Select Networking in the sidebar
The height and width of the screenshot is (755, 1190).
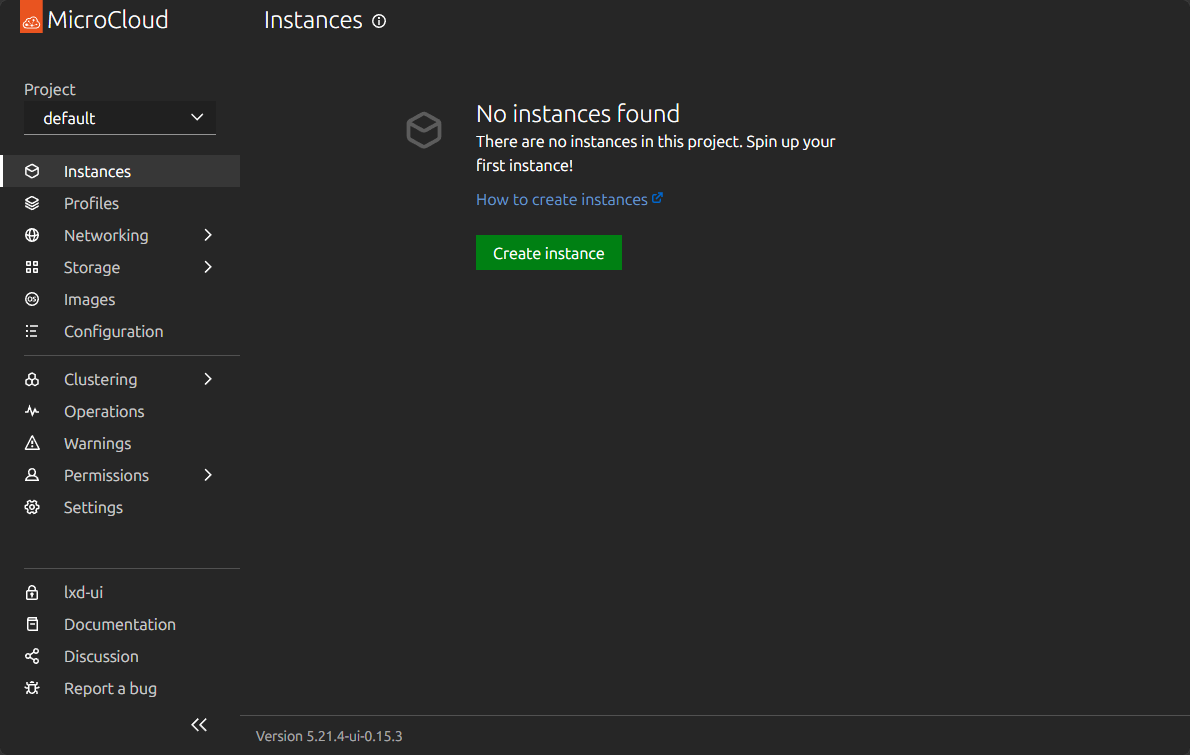pos(121,235)
